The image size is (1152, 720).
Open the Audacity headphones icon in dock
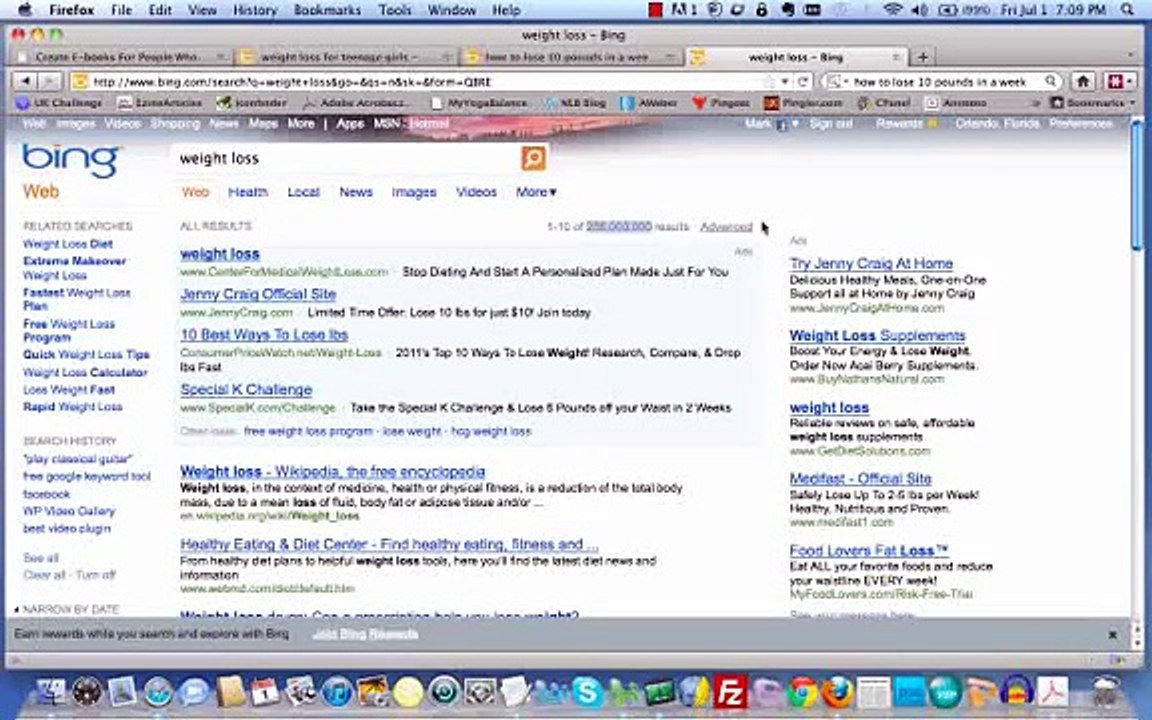click(x=1017, y=692)
